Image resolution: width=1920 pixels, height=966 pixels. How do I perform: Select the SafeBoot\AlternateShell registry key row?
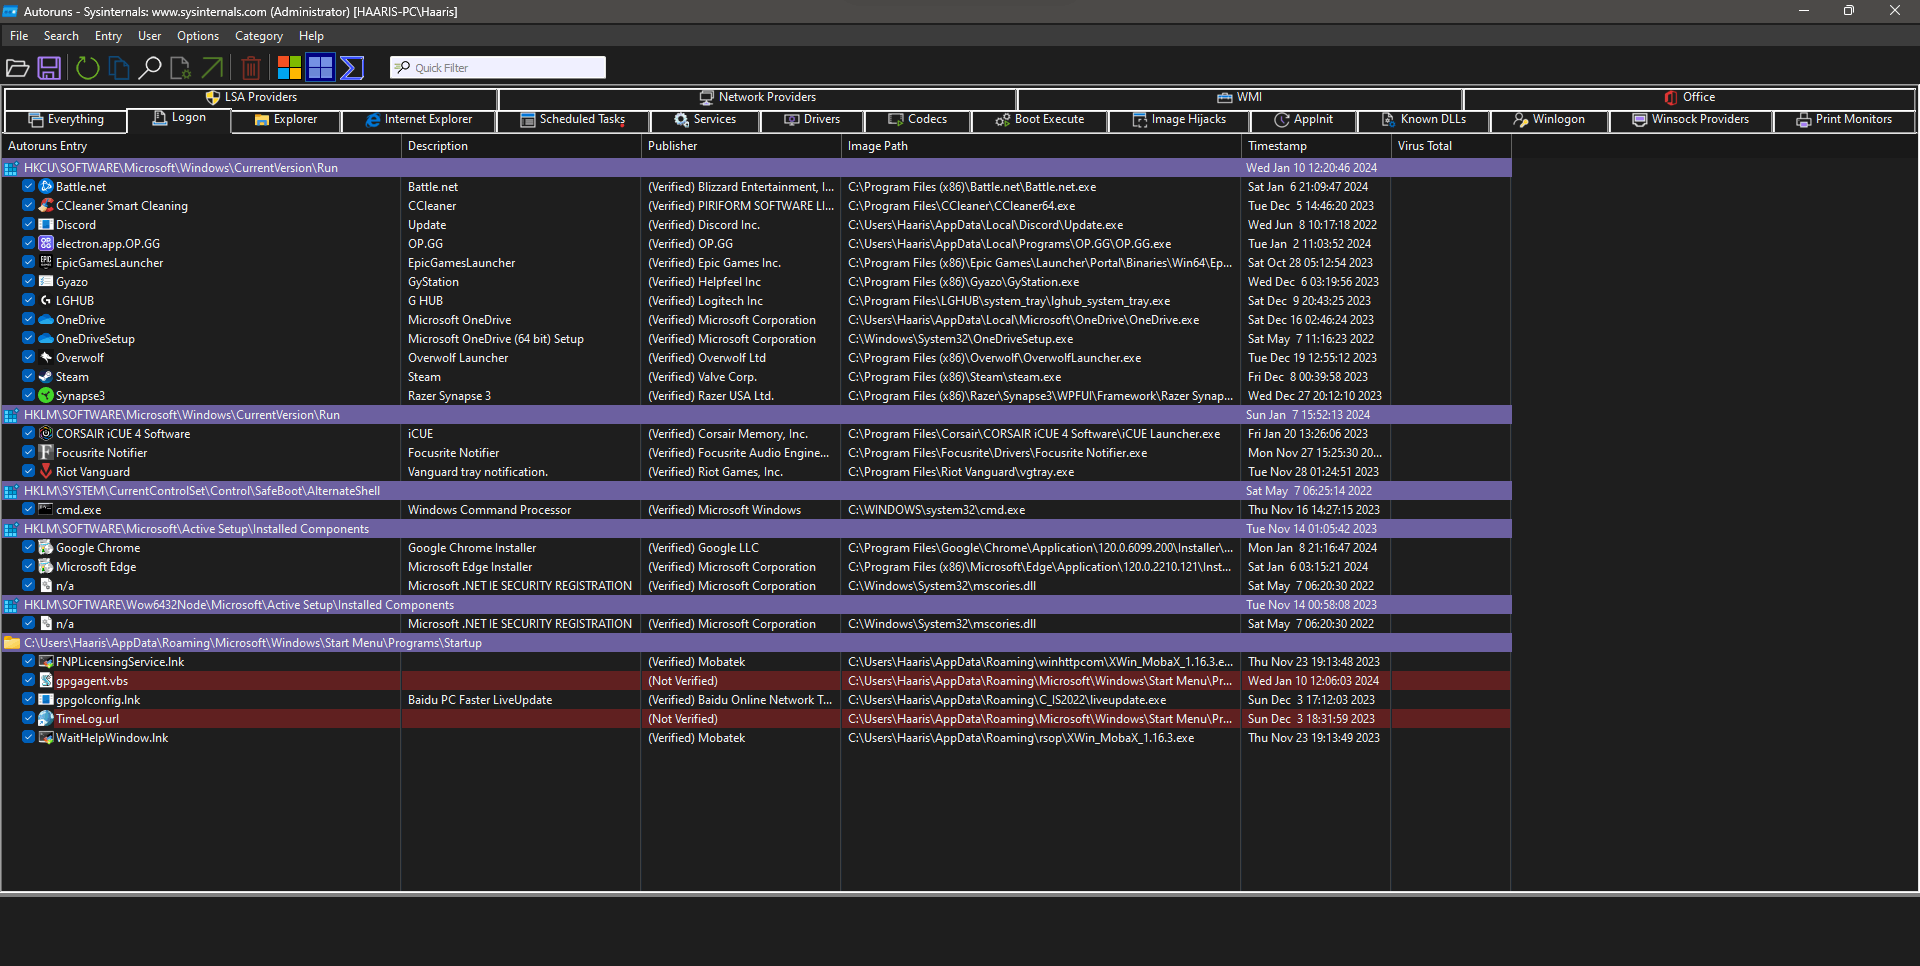click(x=756, y=491)
